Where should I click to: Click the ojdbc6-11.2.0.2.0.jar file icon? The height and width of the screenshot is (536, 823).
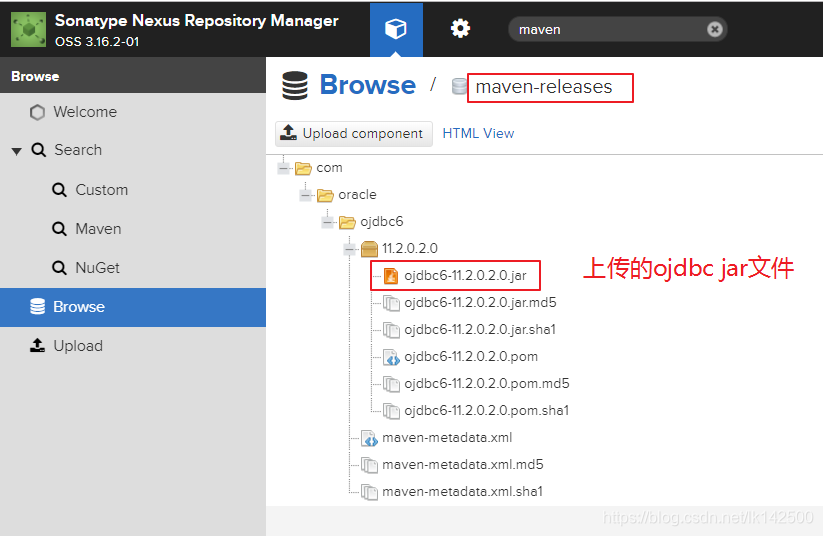(391, 276)
